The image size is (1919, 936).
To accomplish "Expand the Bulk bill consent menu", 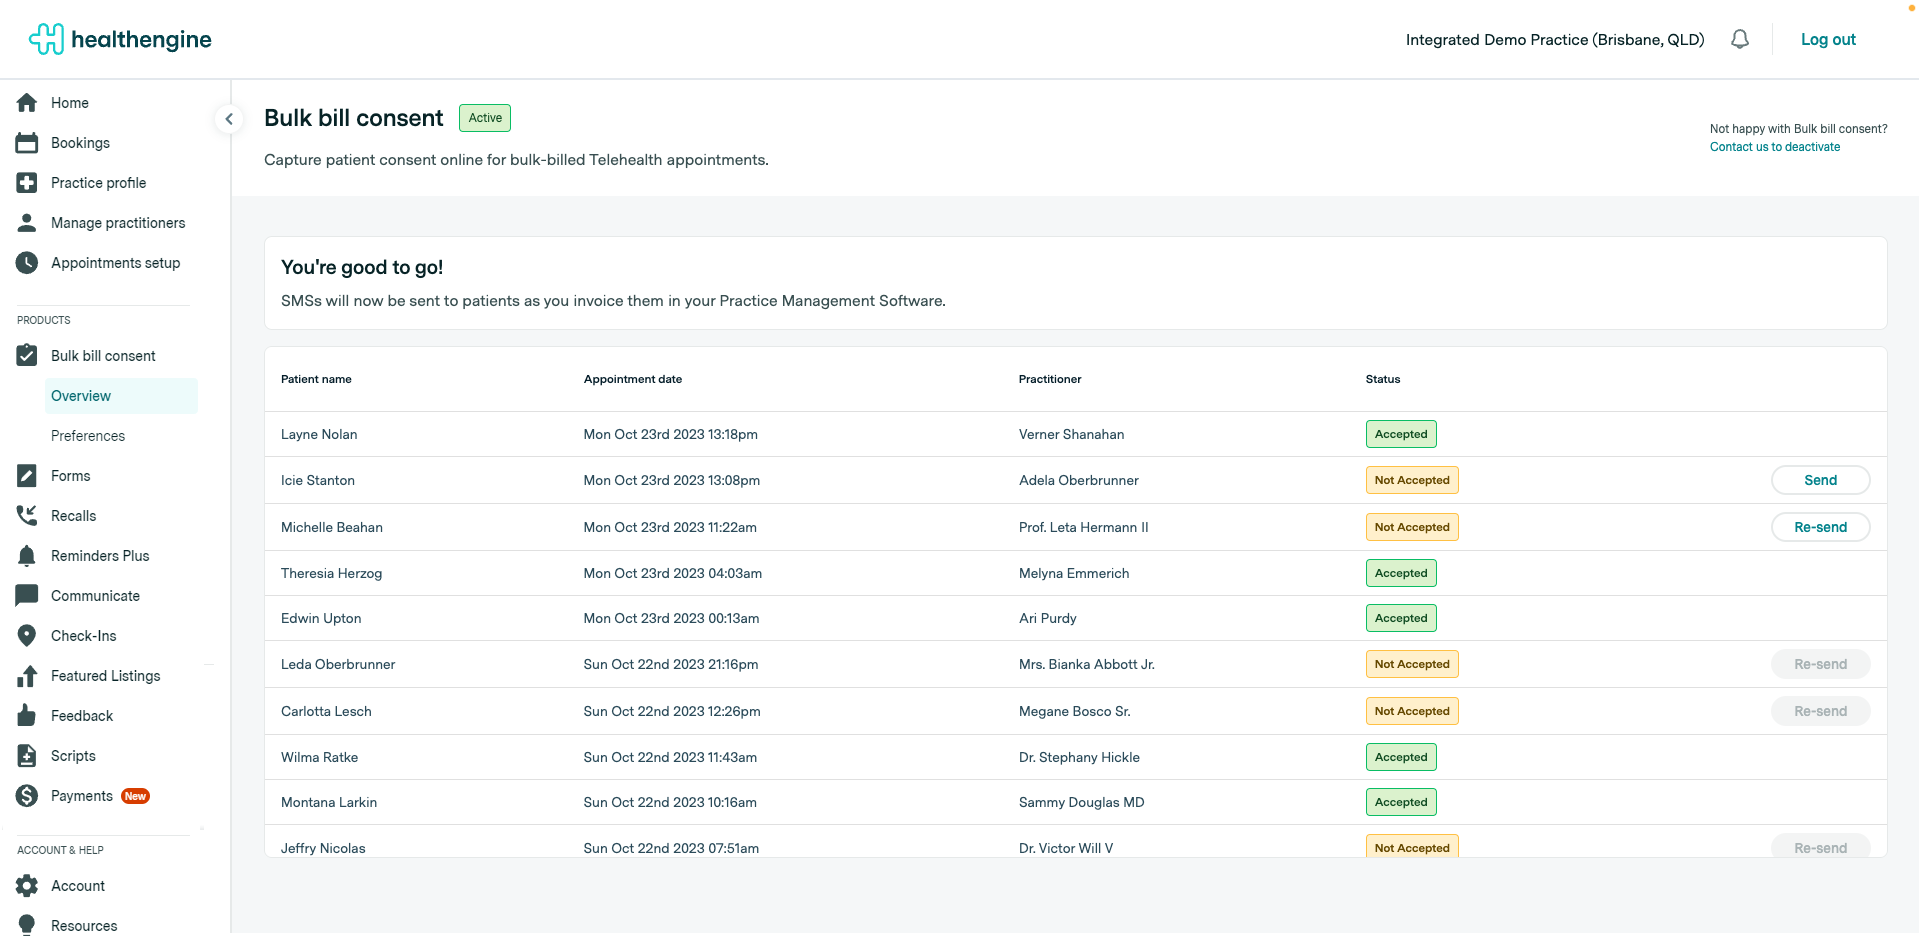I will click(103, 356).
